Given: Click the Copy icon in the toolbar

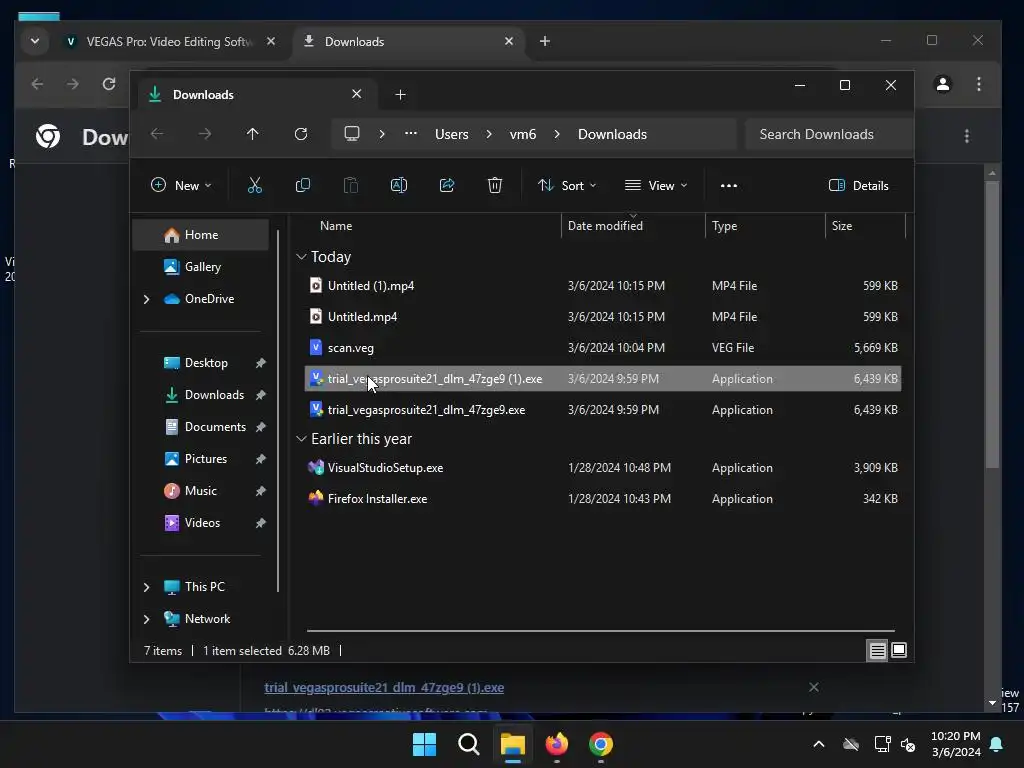Looking at the screenshot, I should coord(302,185).
